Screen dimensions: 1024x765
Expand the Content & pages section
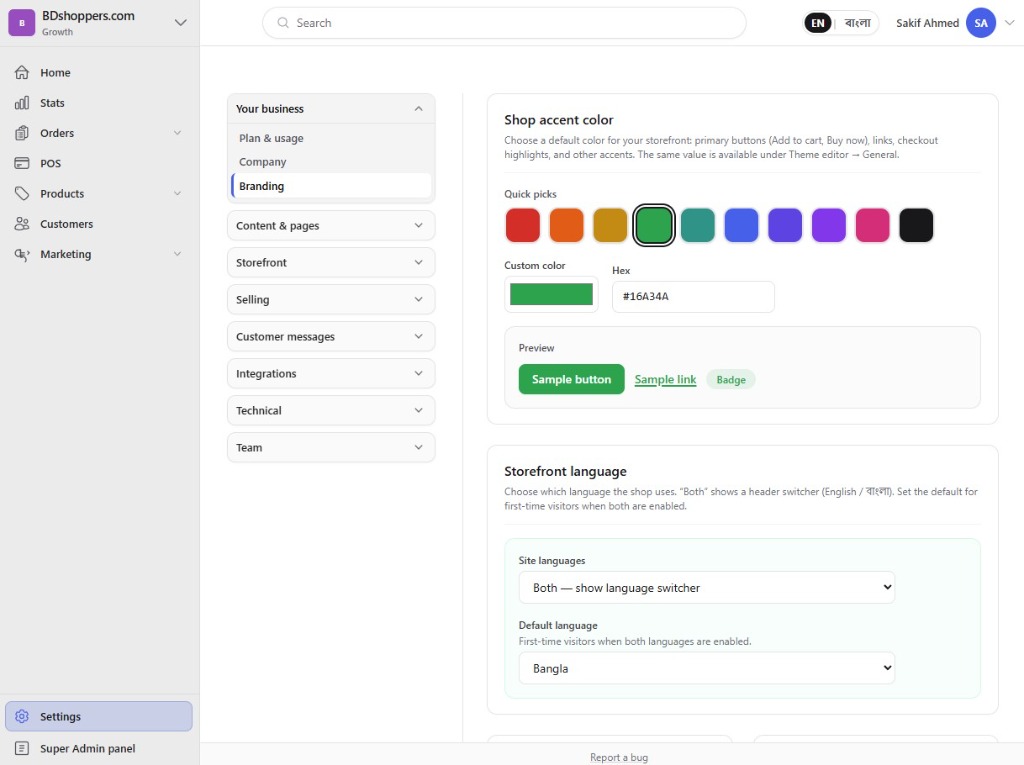tap(331, 225)
